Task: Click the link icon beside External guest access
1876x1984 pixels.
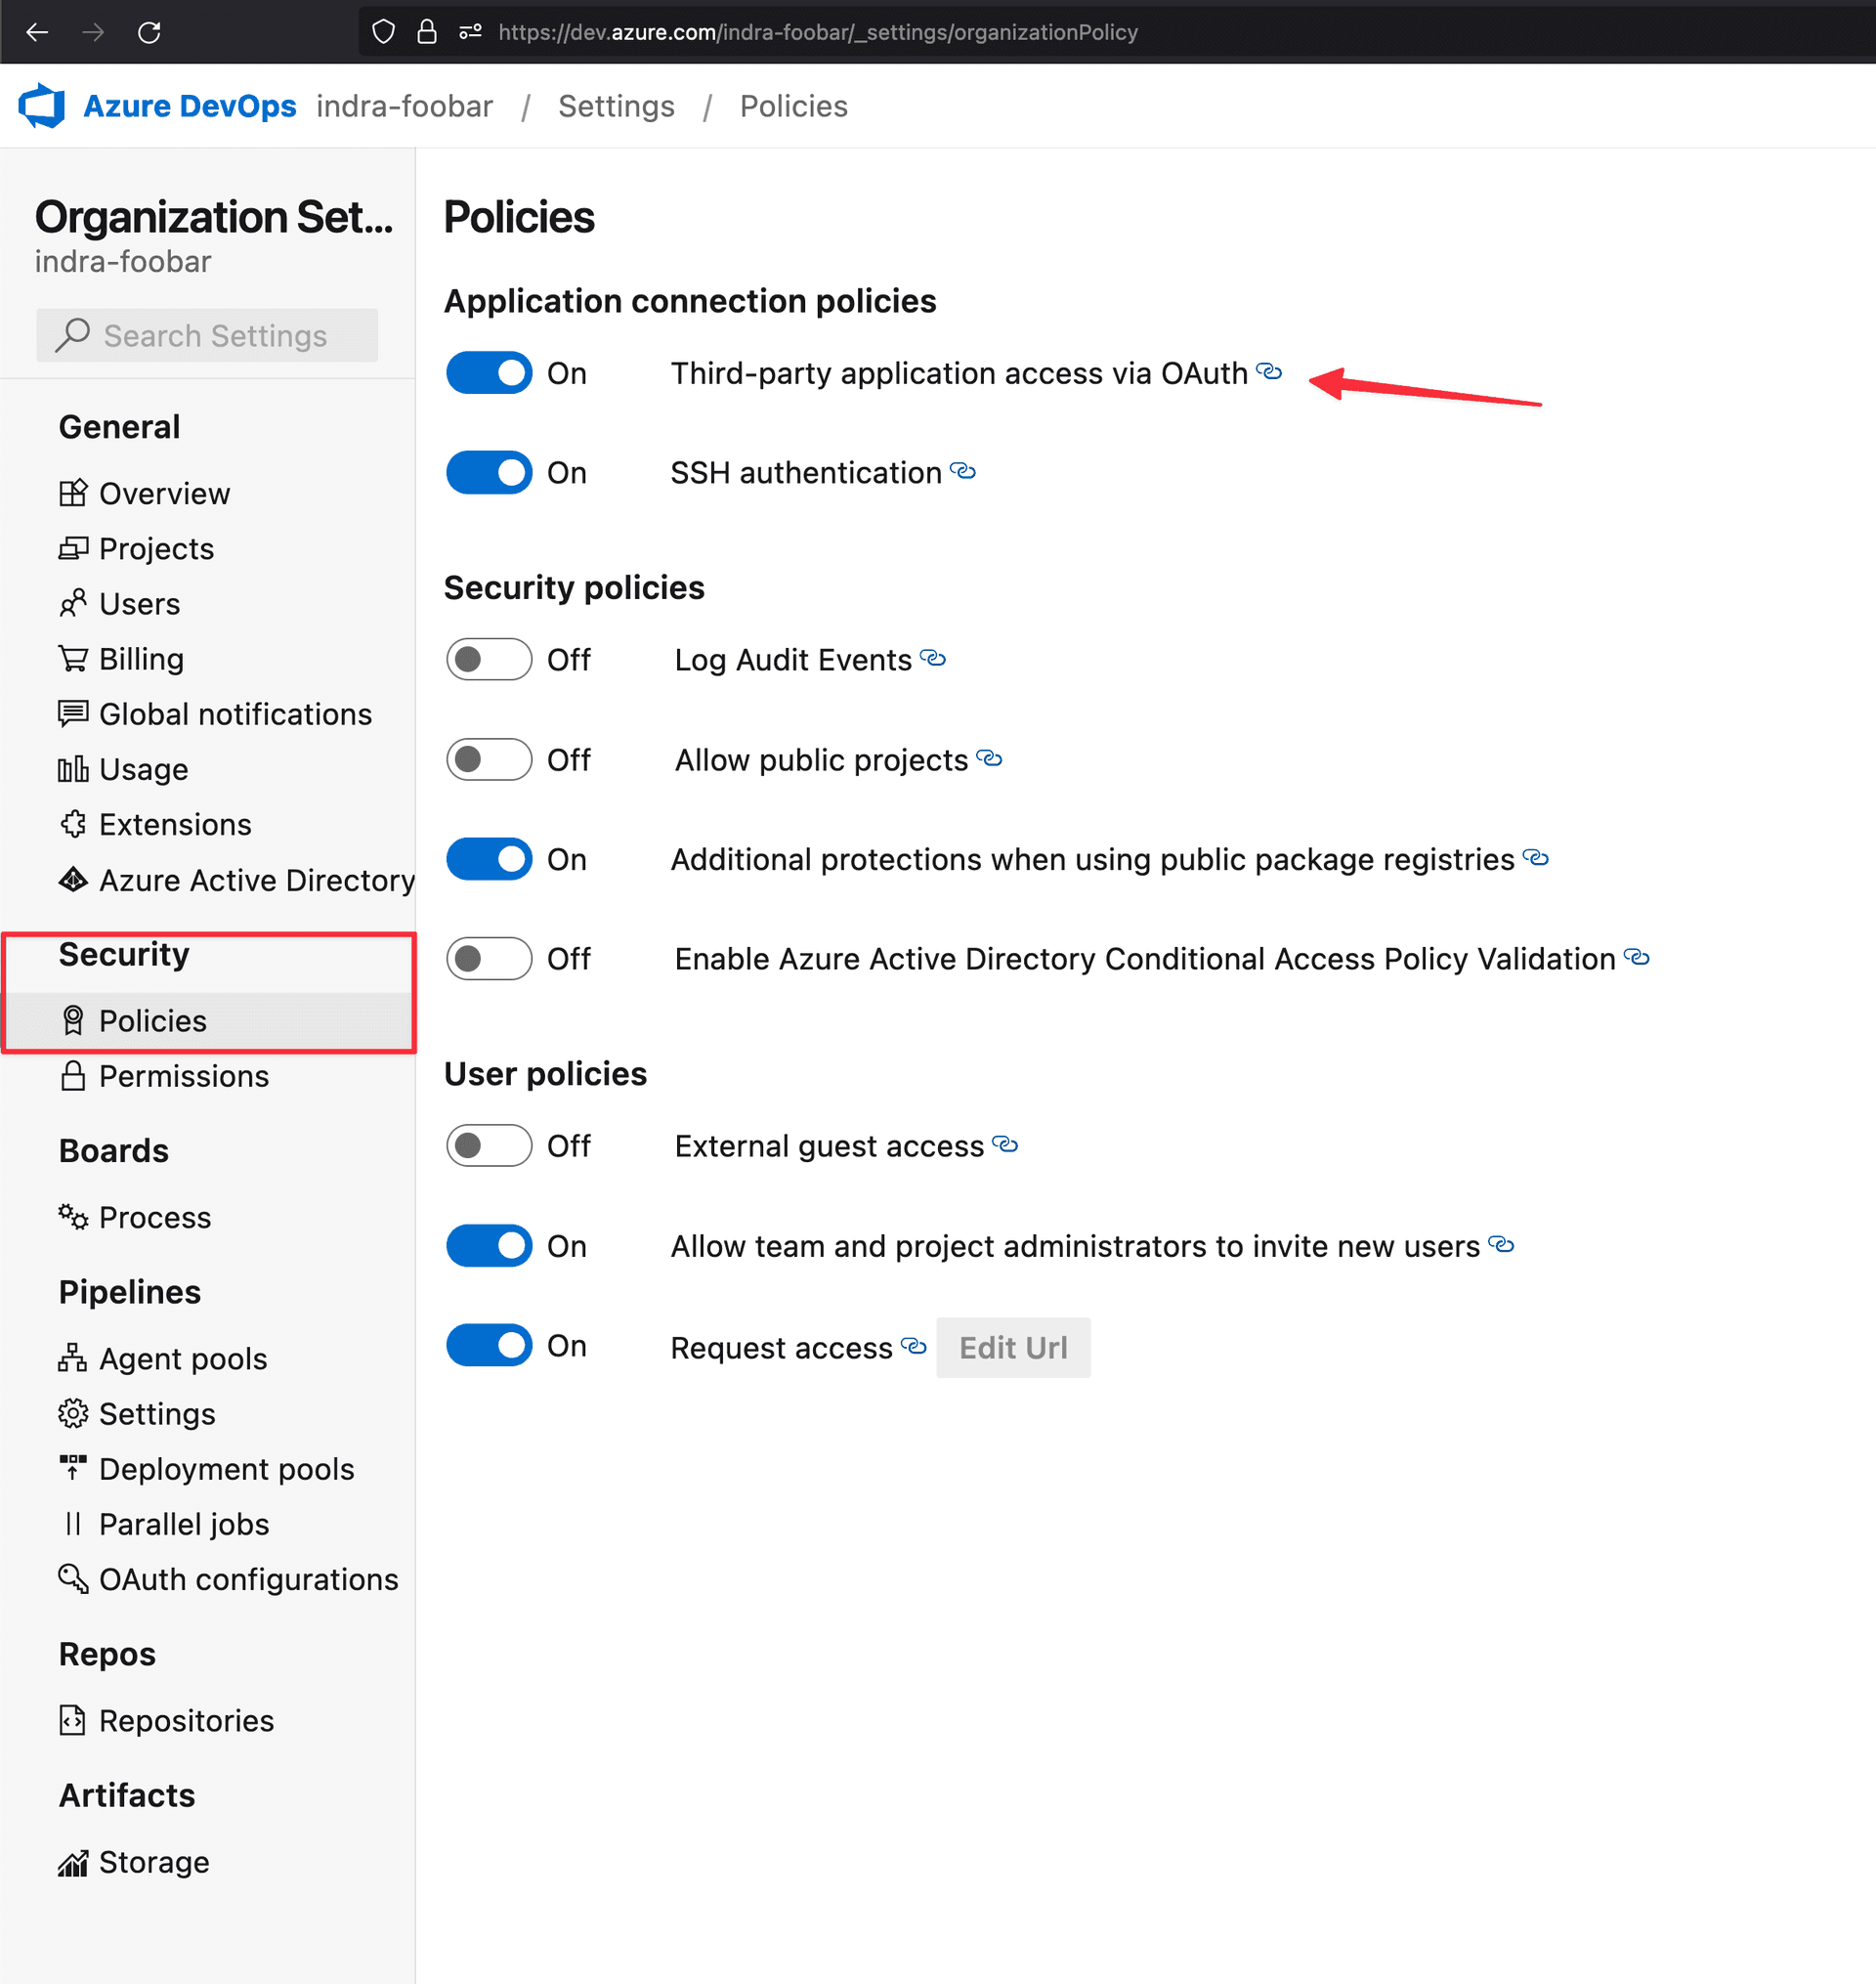Action: (1005, 1144)
